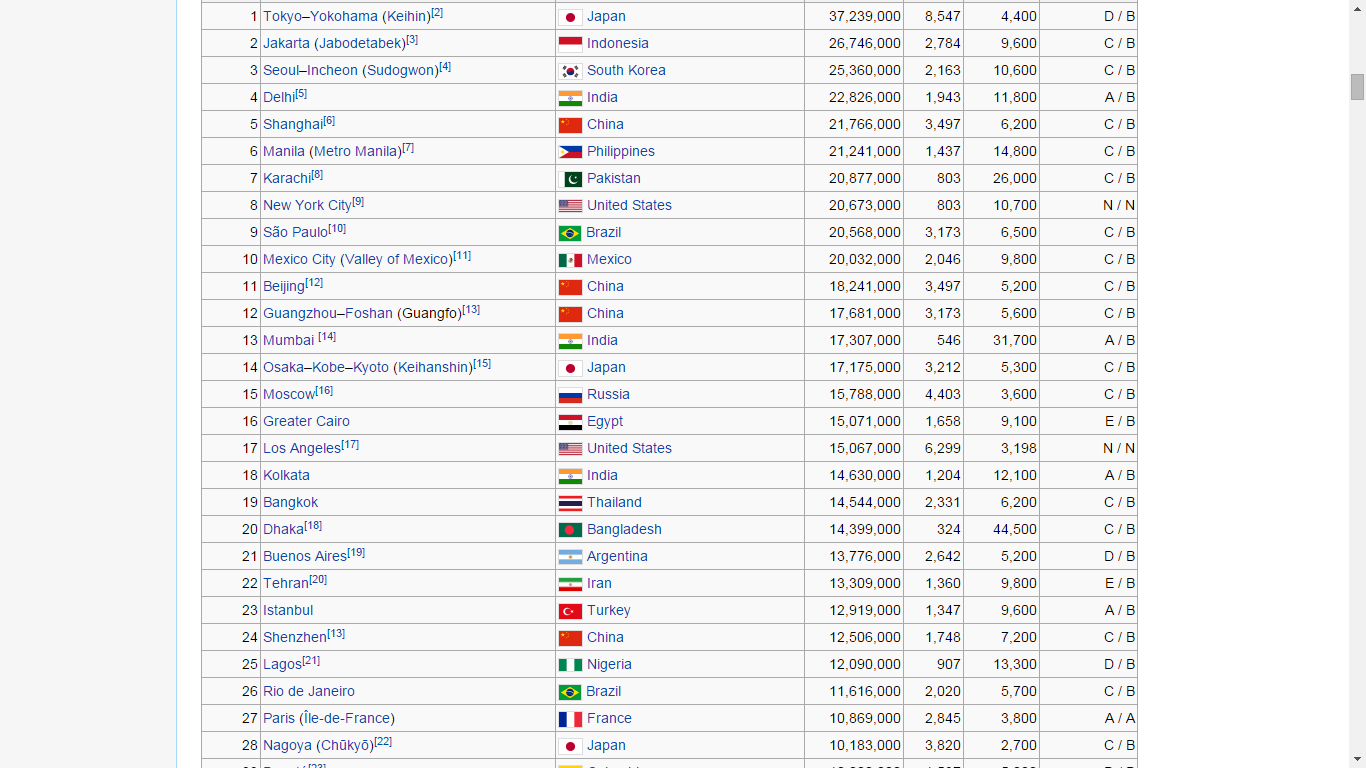This screenshot has height=768, width=1366.
Task: Click the US flag in the New York City row
Action: pos(570,206)
